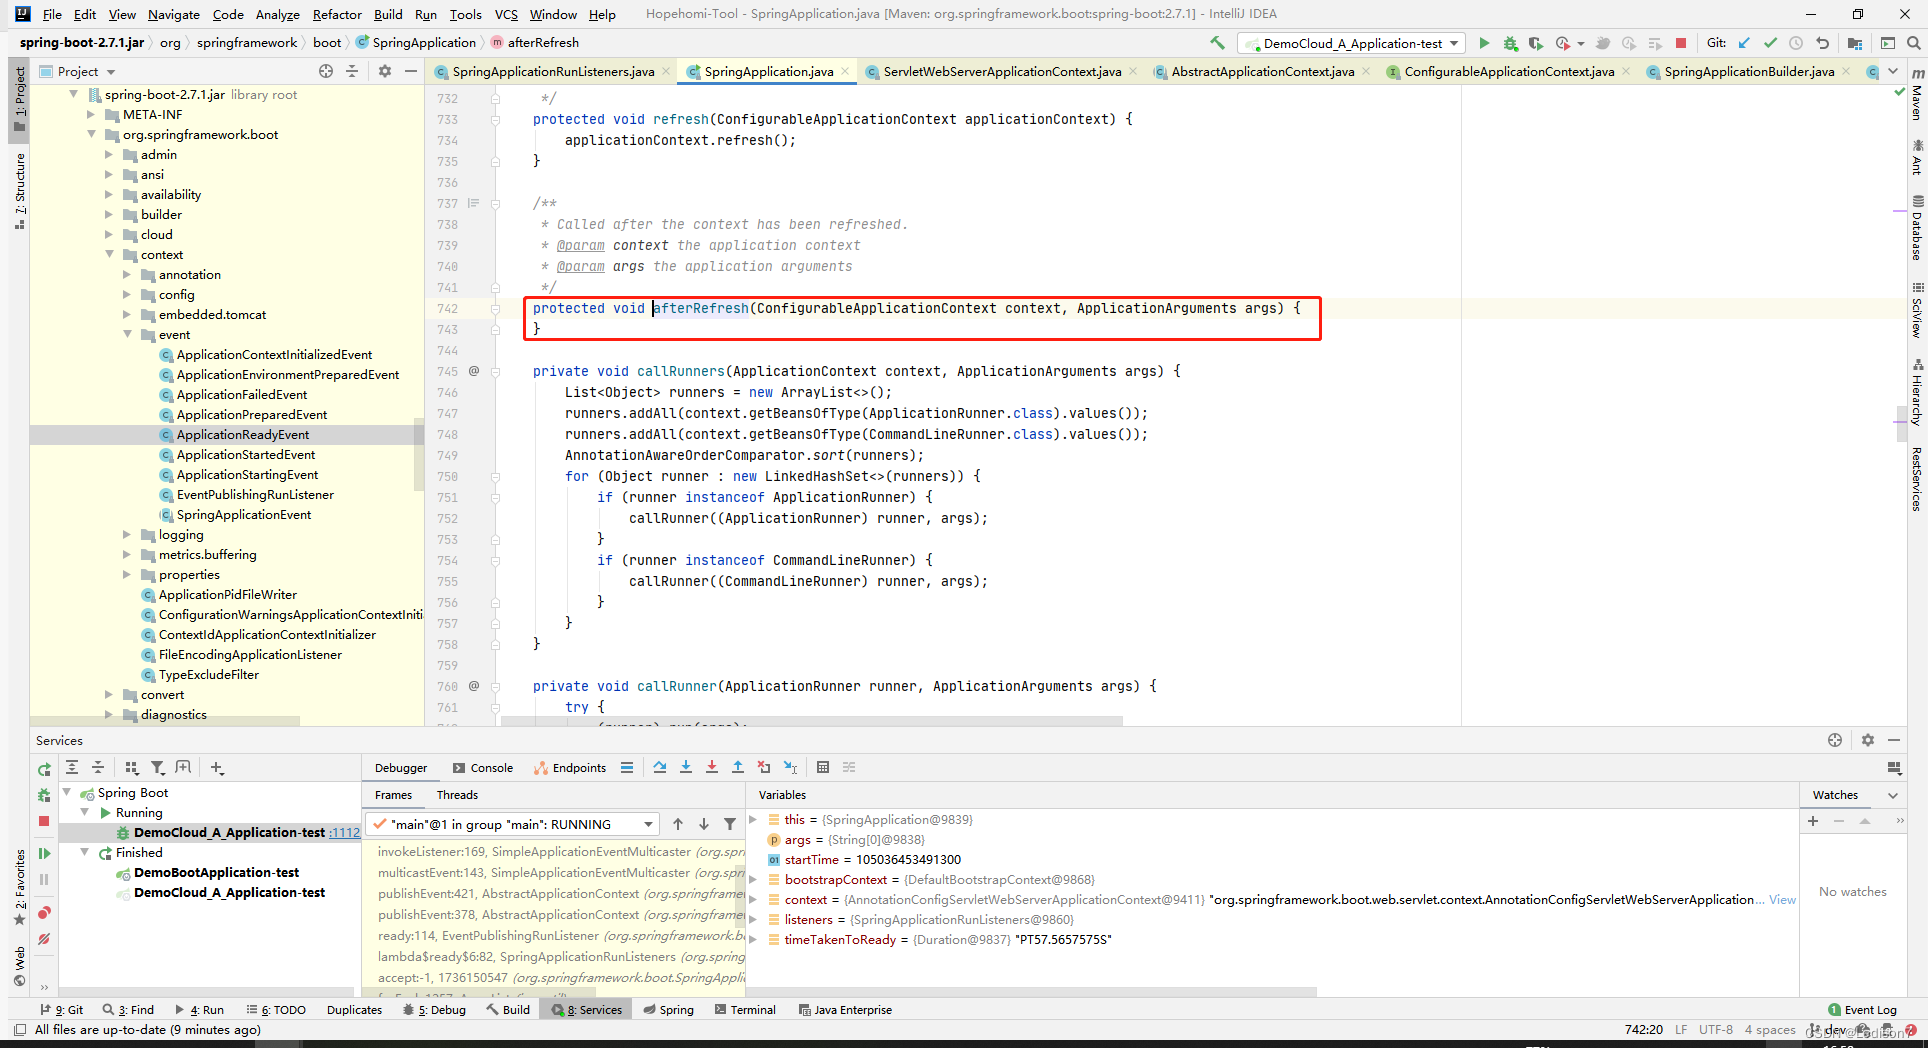Viewport: 1928px width, 1048px height.
Task: Toggle the Database tool window stripe
Action: click(x=1917, y=228)
